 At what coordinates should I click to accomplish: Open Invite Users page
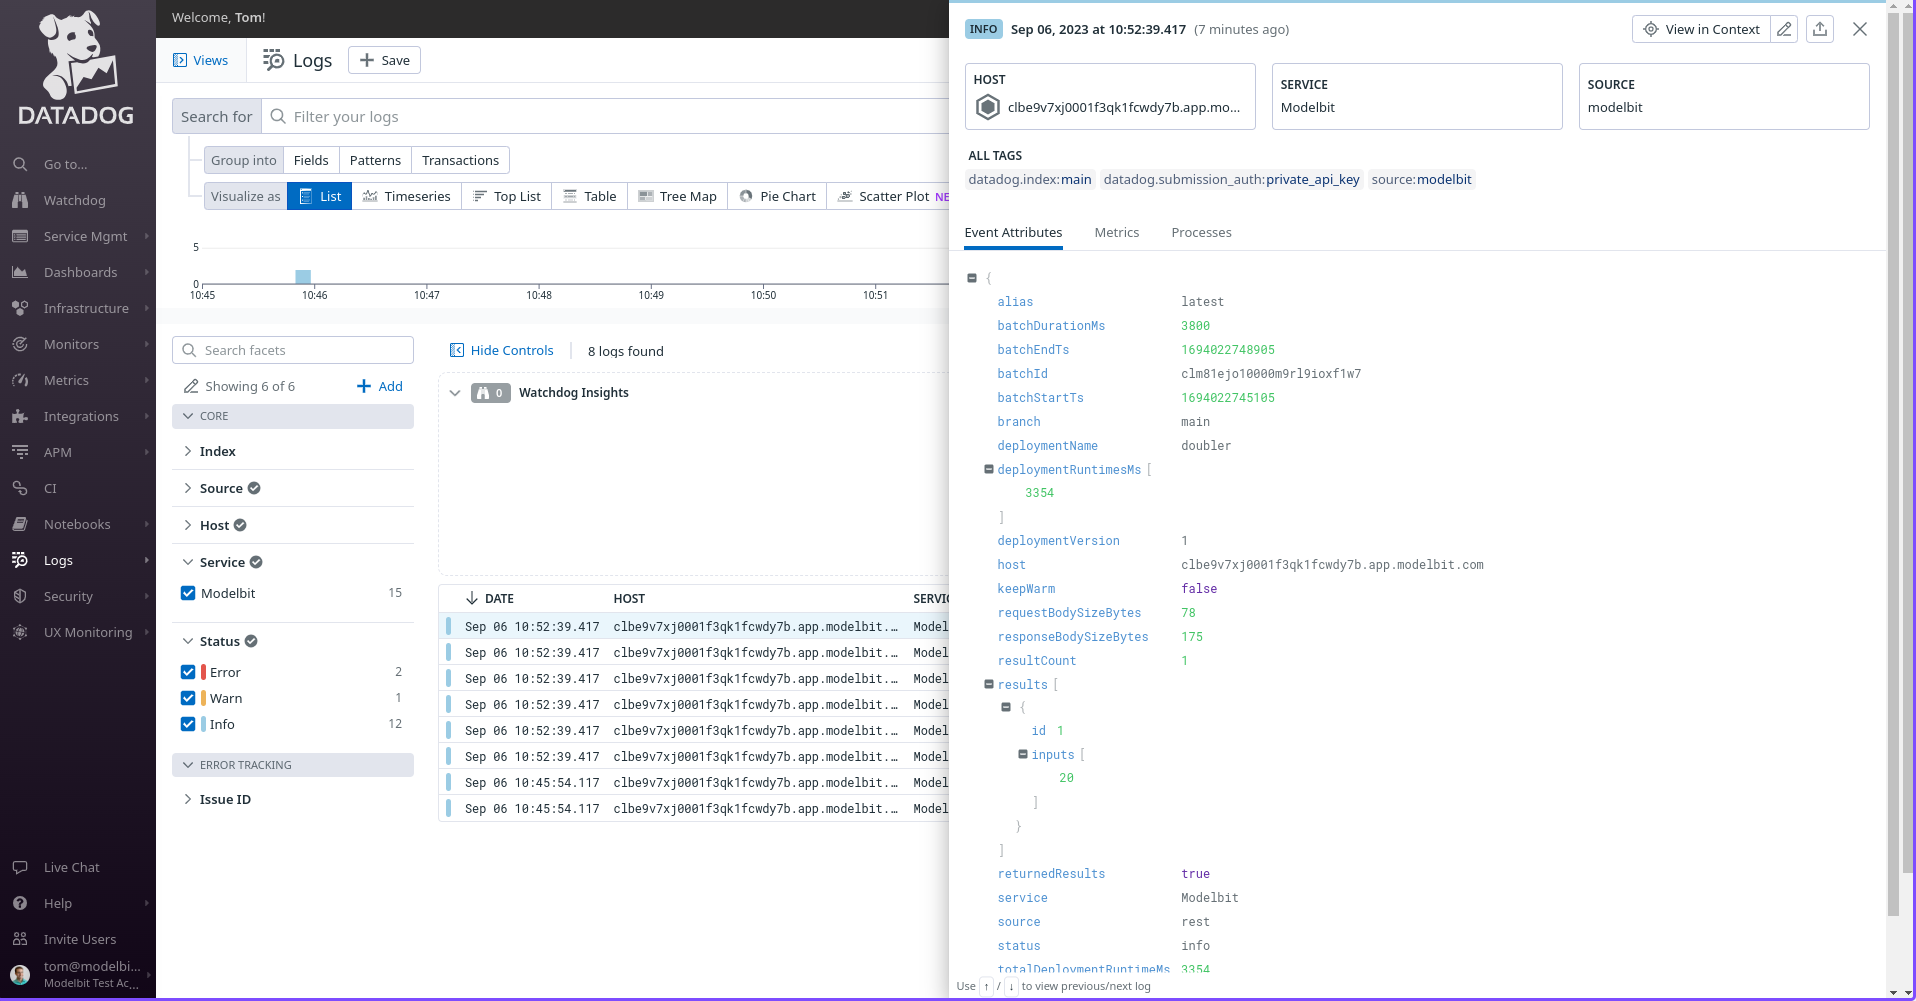click(x=78, y=939)
